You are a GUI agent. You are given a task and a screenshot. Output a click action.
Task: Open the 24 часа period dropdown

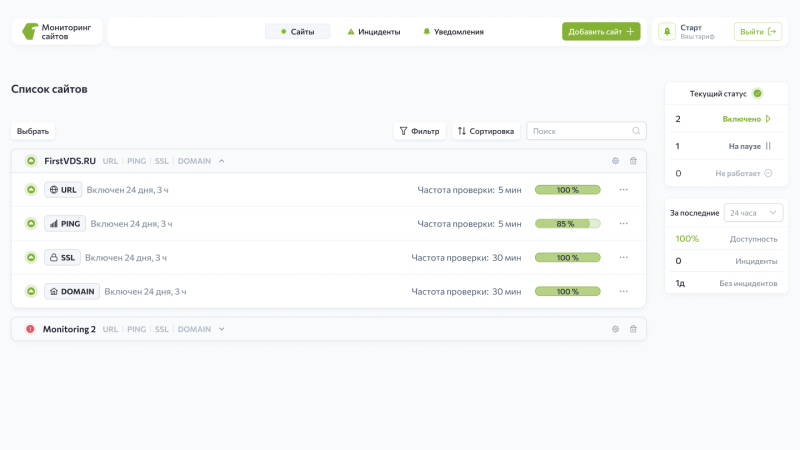pos(753,213)
